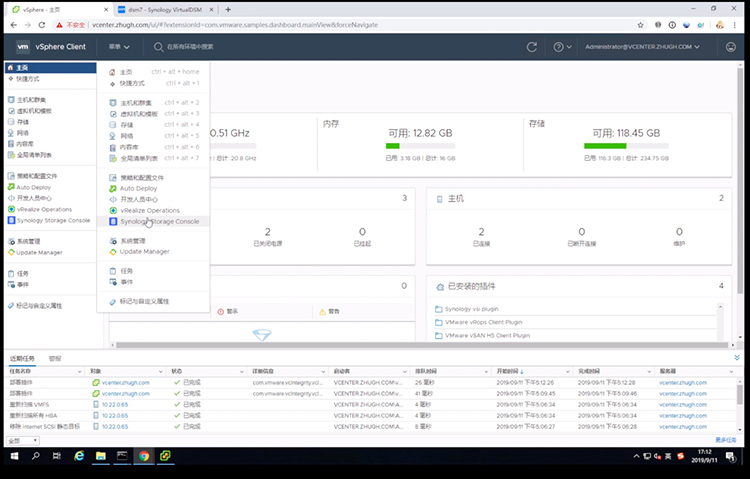Viewport: 750px width, 479px height.
Task: Click the 更多任务 link
Action: point(726,440)
